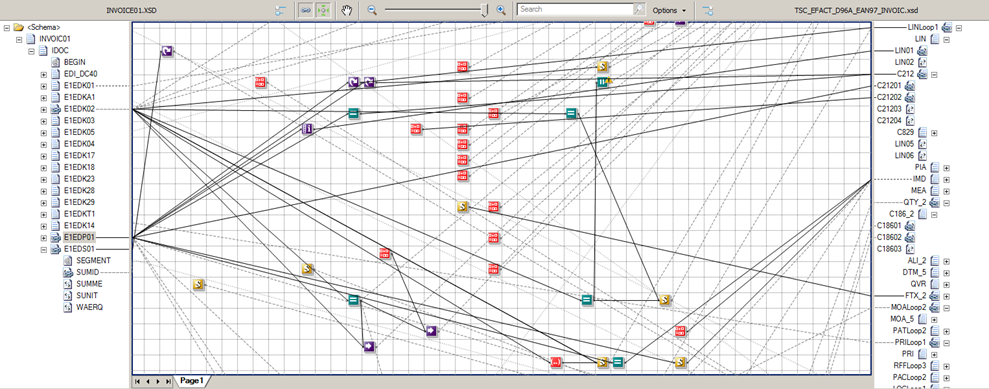The image size is (989, 389).
Task: Collapse the C186_2 node
Action: click(934, 214)
